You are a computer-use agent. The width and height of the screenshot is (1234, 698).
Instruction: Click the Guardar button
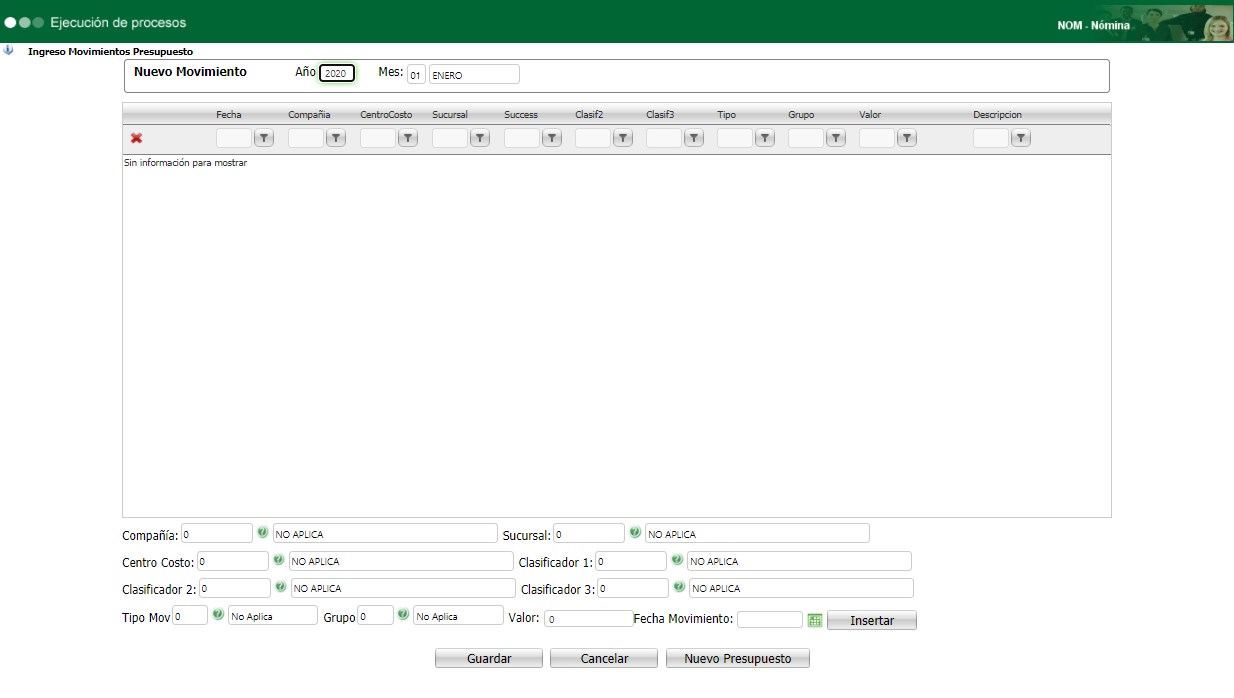489,659
